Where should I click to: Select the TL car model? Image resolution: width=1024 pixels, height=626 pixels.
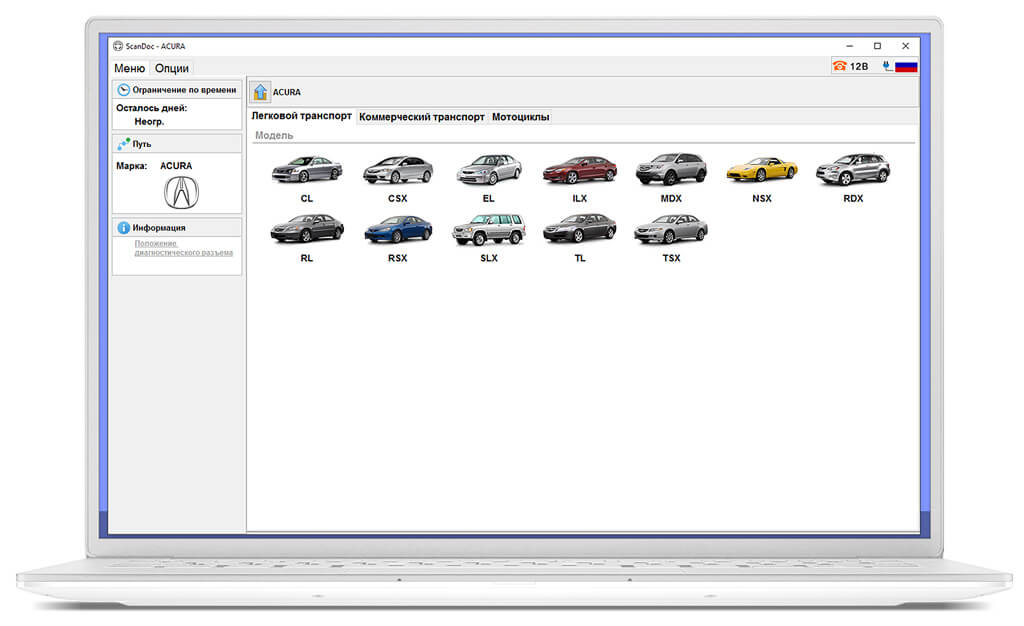click(x=580, y=229)
